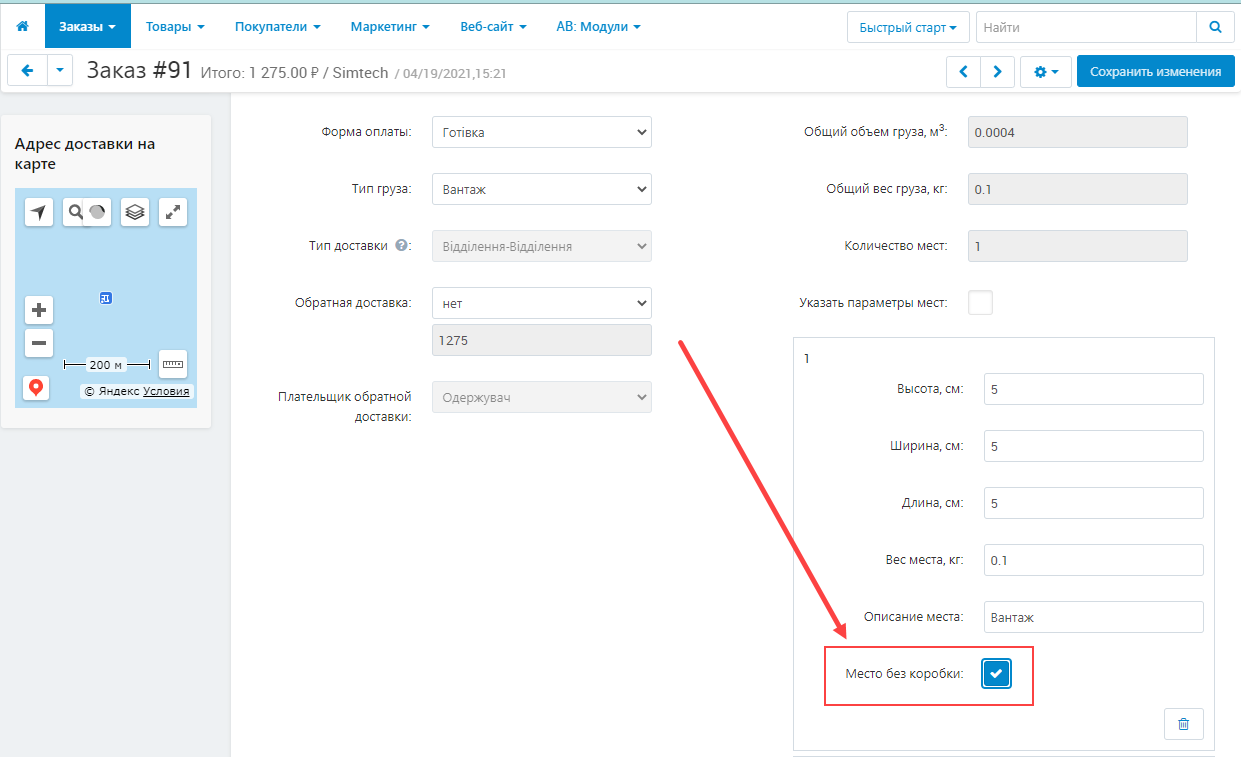The image size is (1241, 757).
Task: Expand the 'Обратная доставка' dropdown
Action: coord(541,303)
